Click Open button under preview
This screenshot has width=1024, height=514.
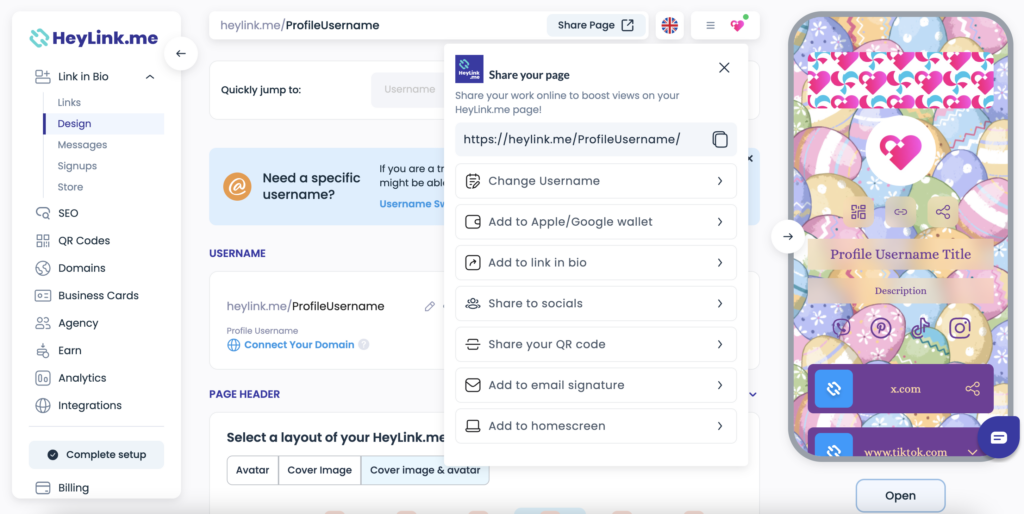900,496
